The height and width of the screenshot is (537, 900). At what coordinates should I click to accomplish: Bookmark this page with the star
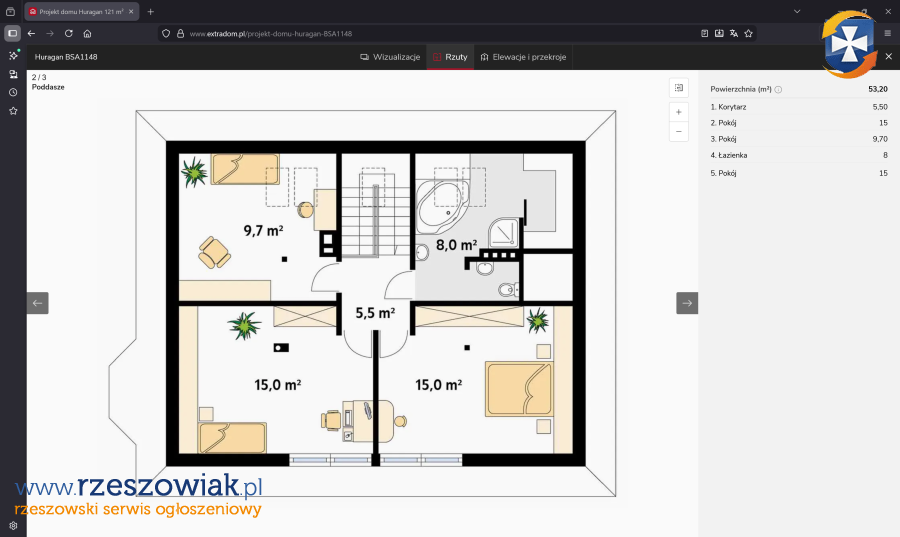pyautogui.click(x=748, y=33)
